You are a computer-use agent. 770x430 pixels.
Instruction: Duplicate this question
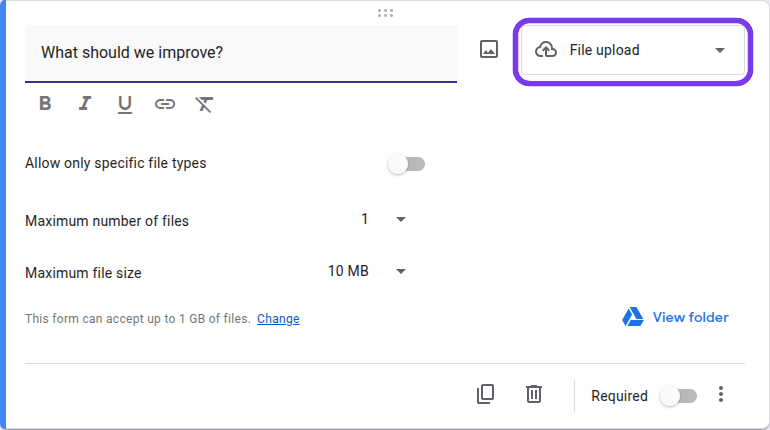click(x=486, y=394)
